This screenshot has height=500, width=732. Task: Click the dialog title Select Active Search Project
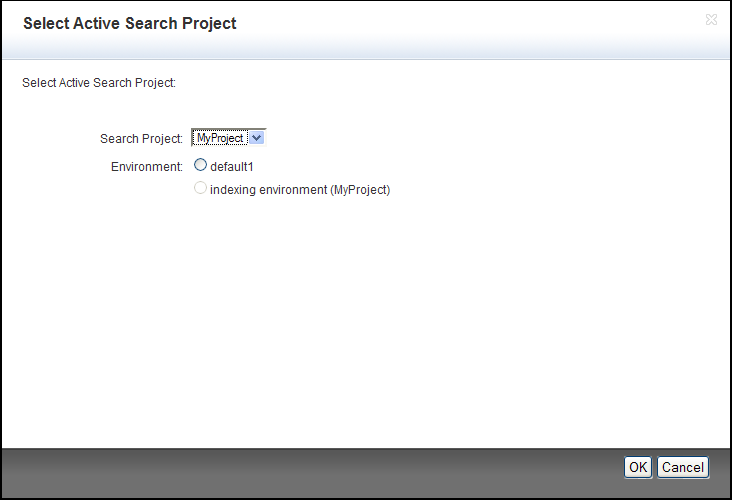(130, 23)
